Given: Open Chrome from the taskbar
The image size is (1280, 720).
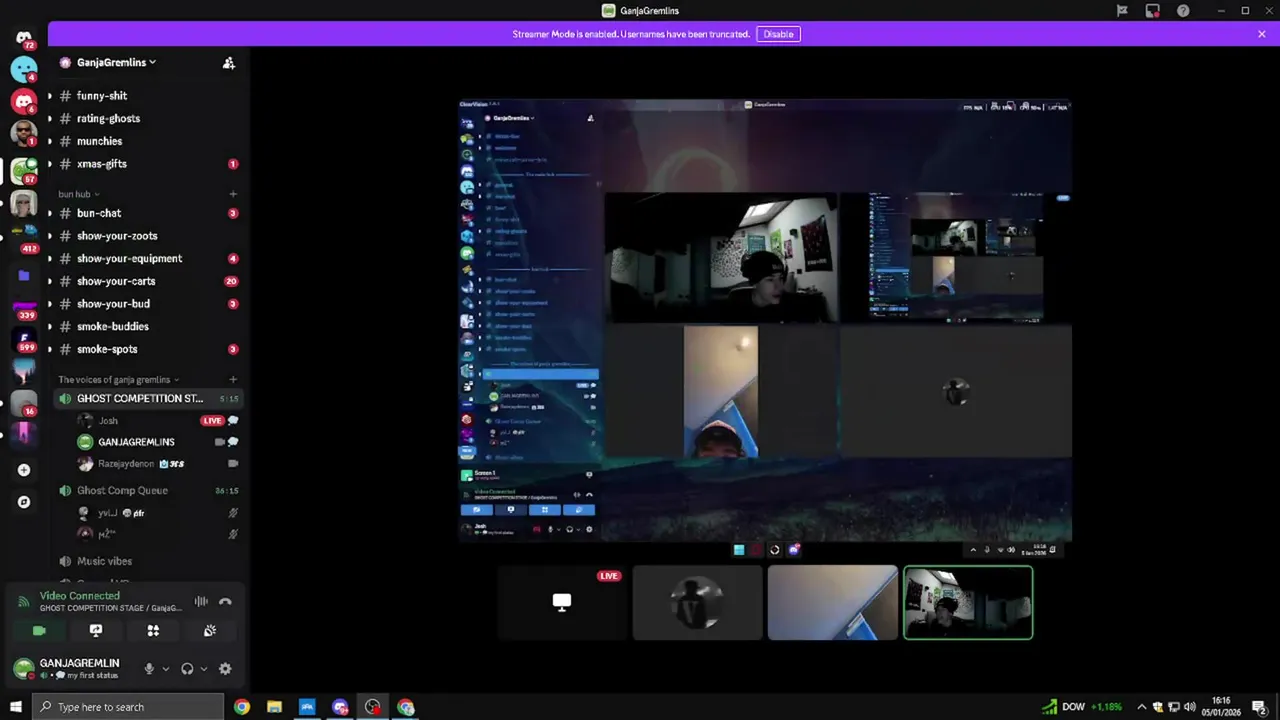Looking at the screenshot, I should point(242,707).
